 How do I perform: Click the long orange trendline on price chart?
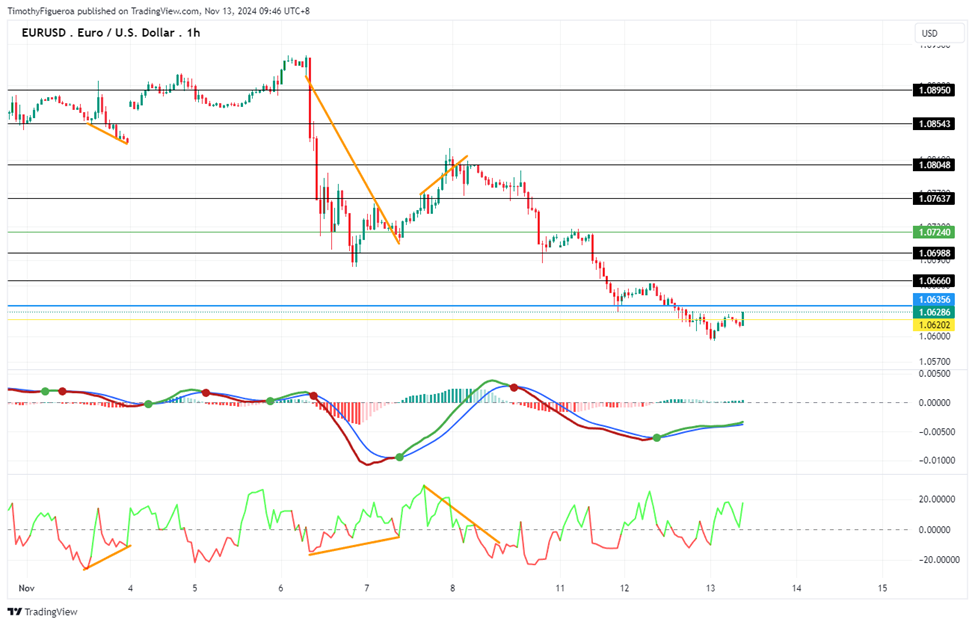[352, 160]
